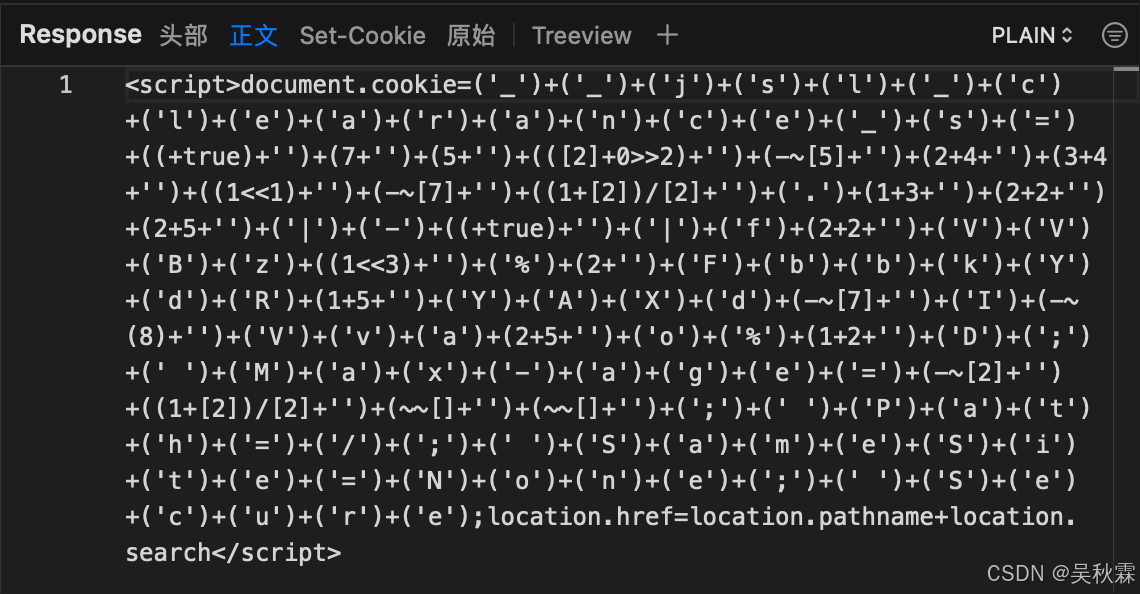Select the 正文 body tab
This screenshot has height=594, width=1140.
pyautogui.click(x=254, y=35)
